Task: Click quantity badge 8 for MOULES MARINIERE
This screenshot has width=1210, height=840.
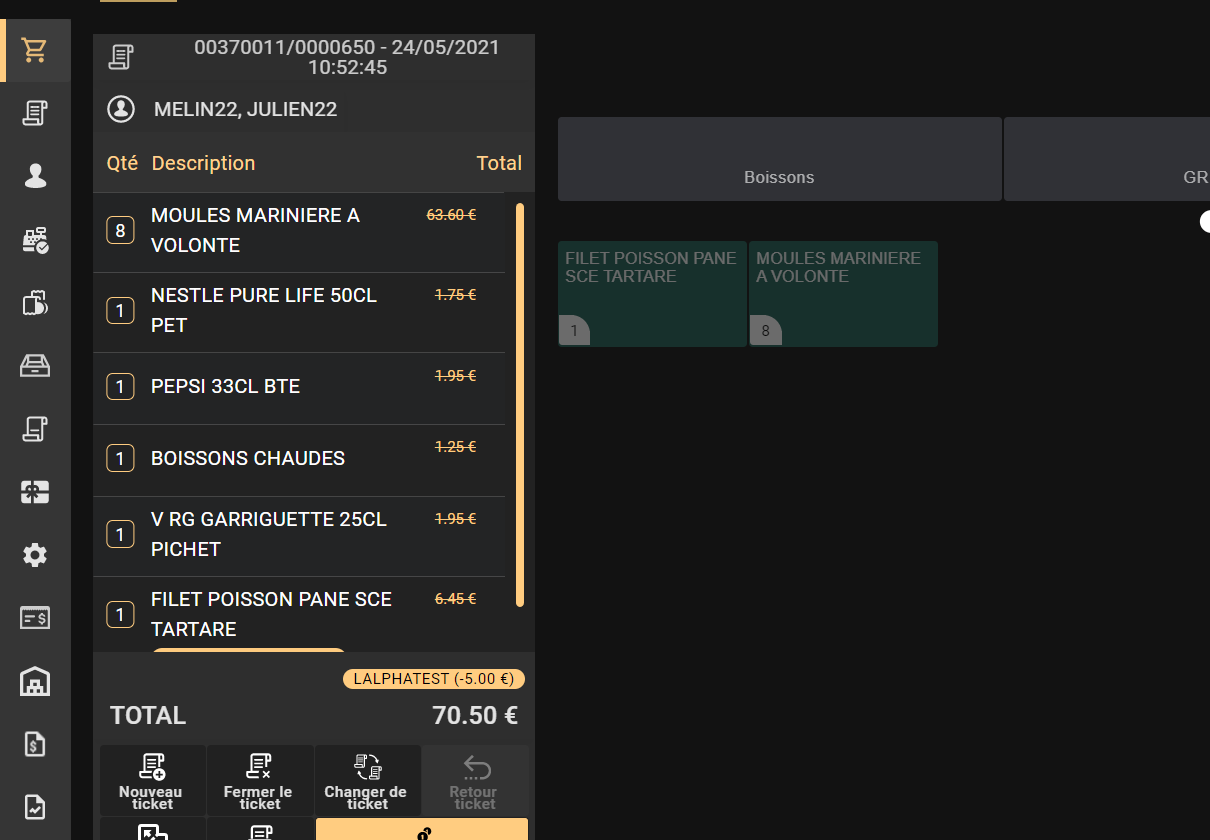Action: [120, 231]
